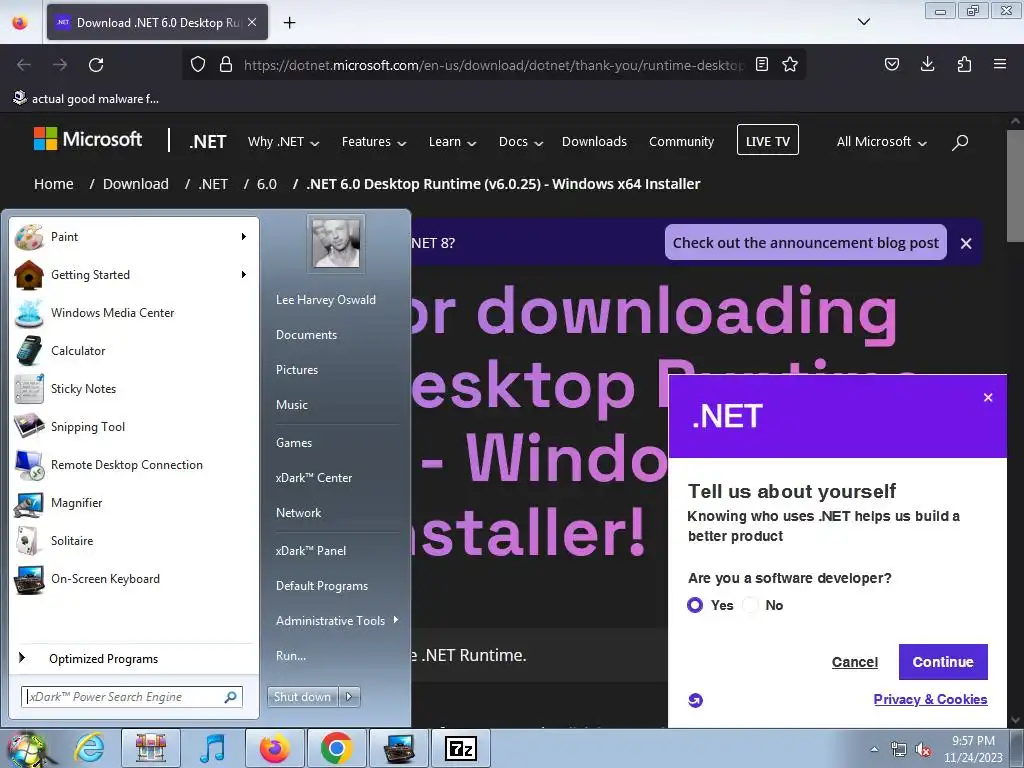Image resolution: width=1024 pixels, height=768 pixels.
Task: Close the .NET survey popup
Action: click(988, 398)
